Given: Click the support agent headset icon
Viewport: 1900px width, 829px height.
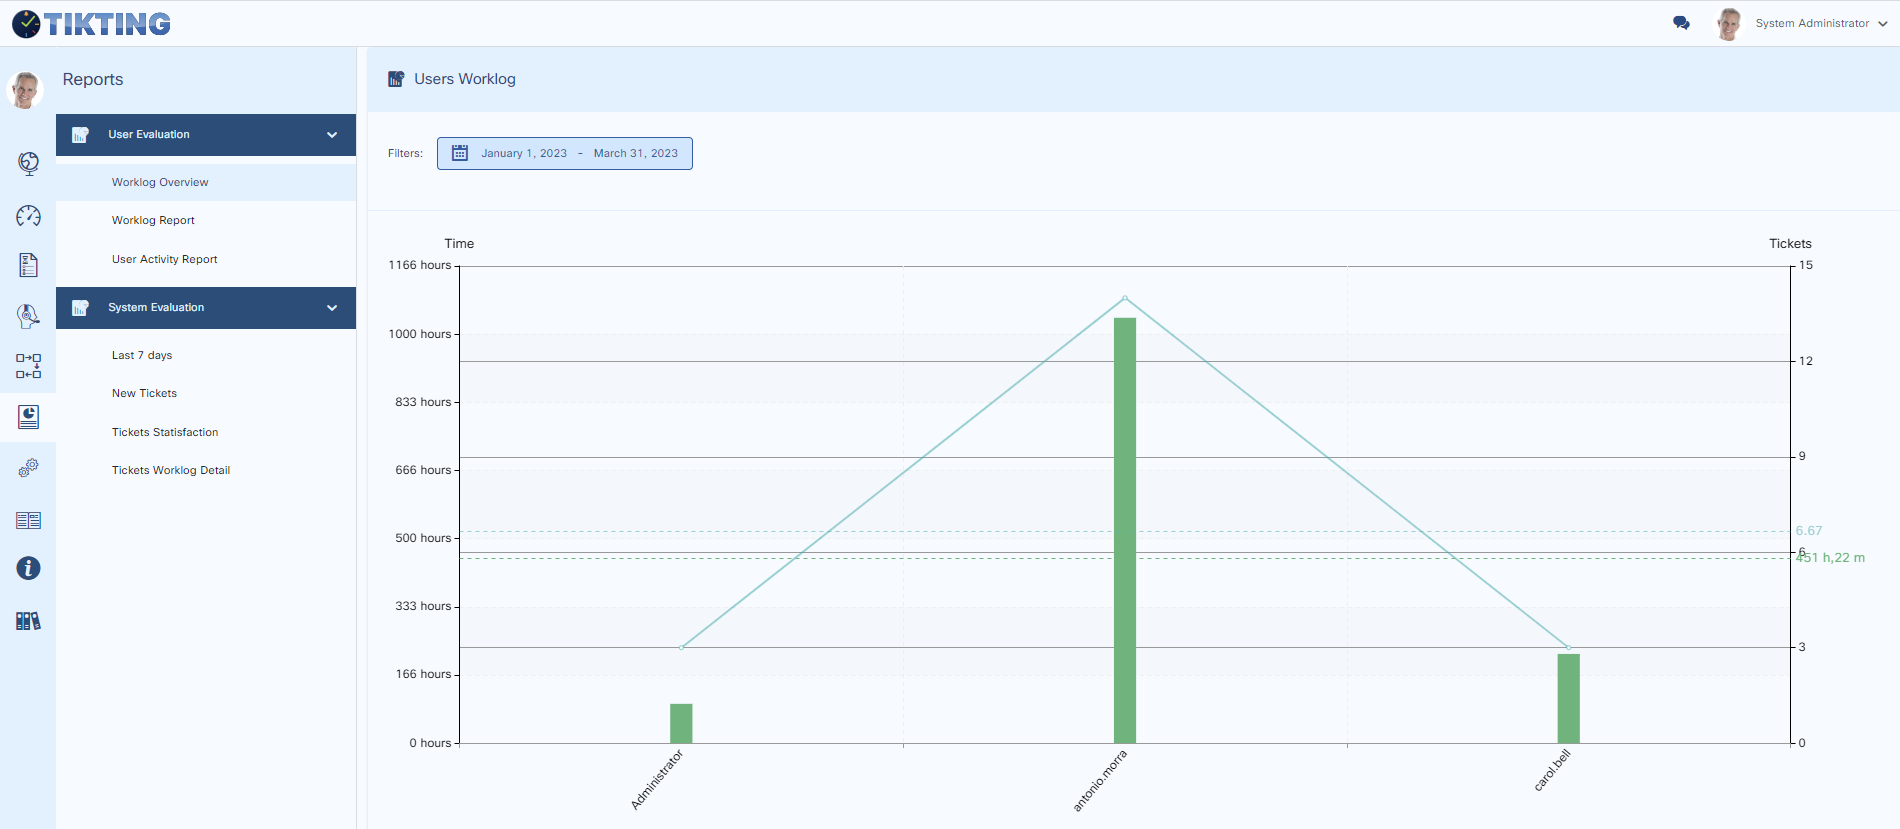Looking at the screenshot, I should [x=28, y=316].
